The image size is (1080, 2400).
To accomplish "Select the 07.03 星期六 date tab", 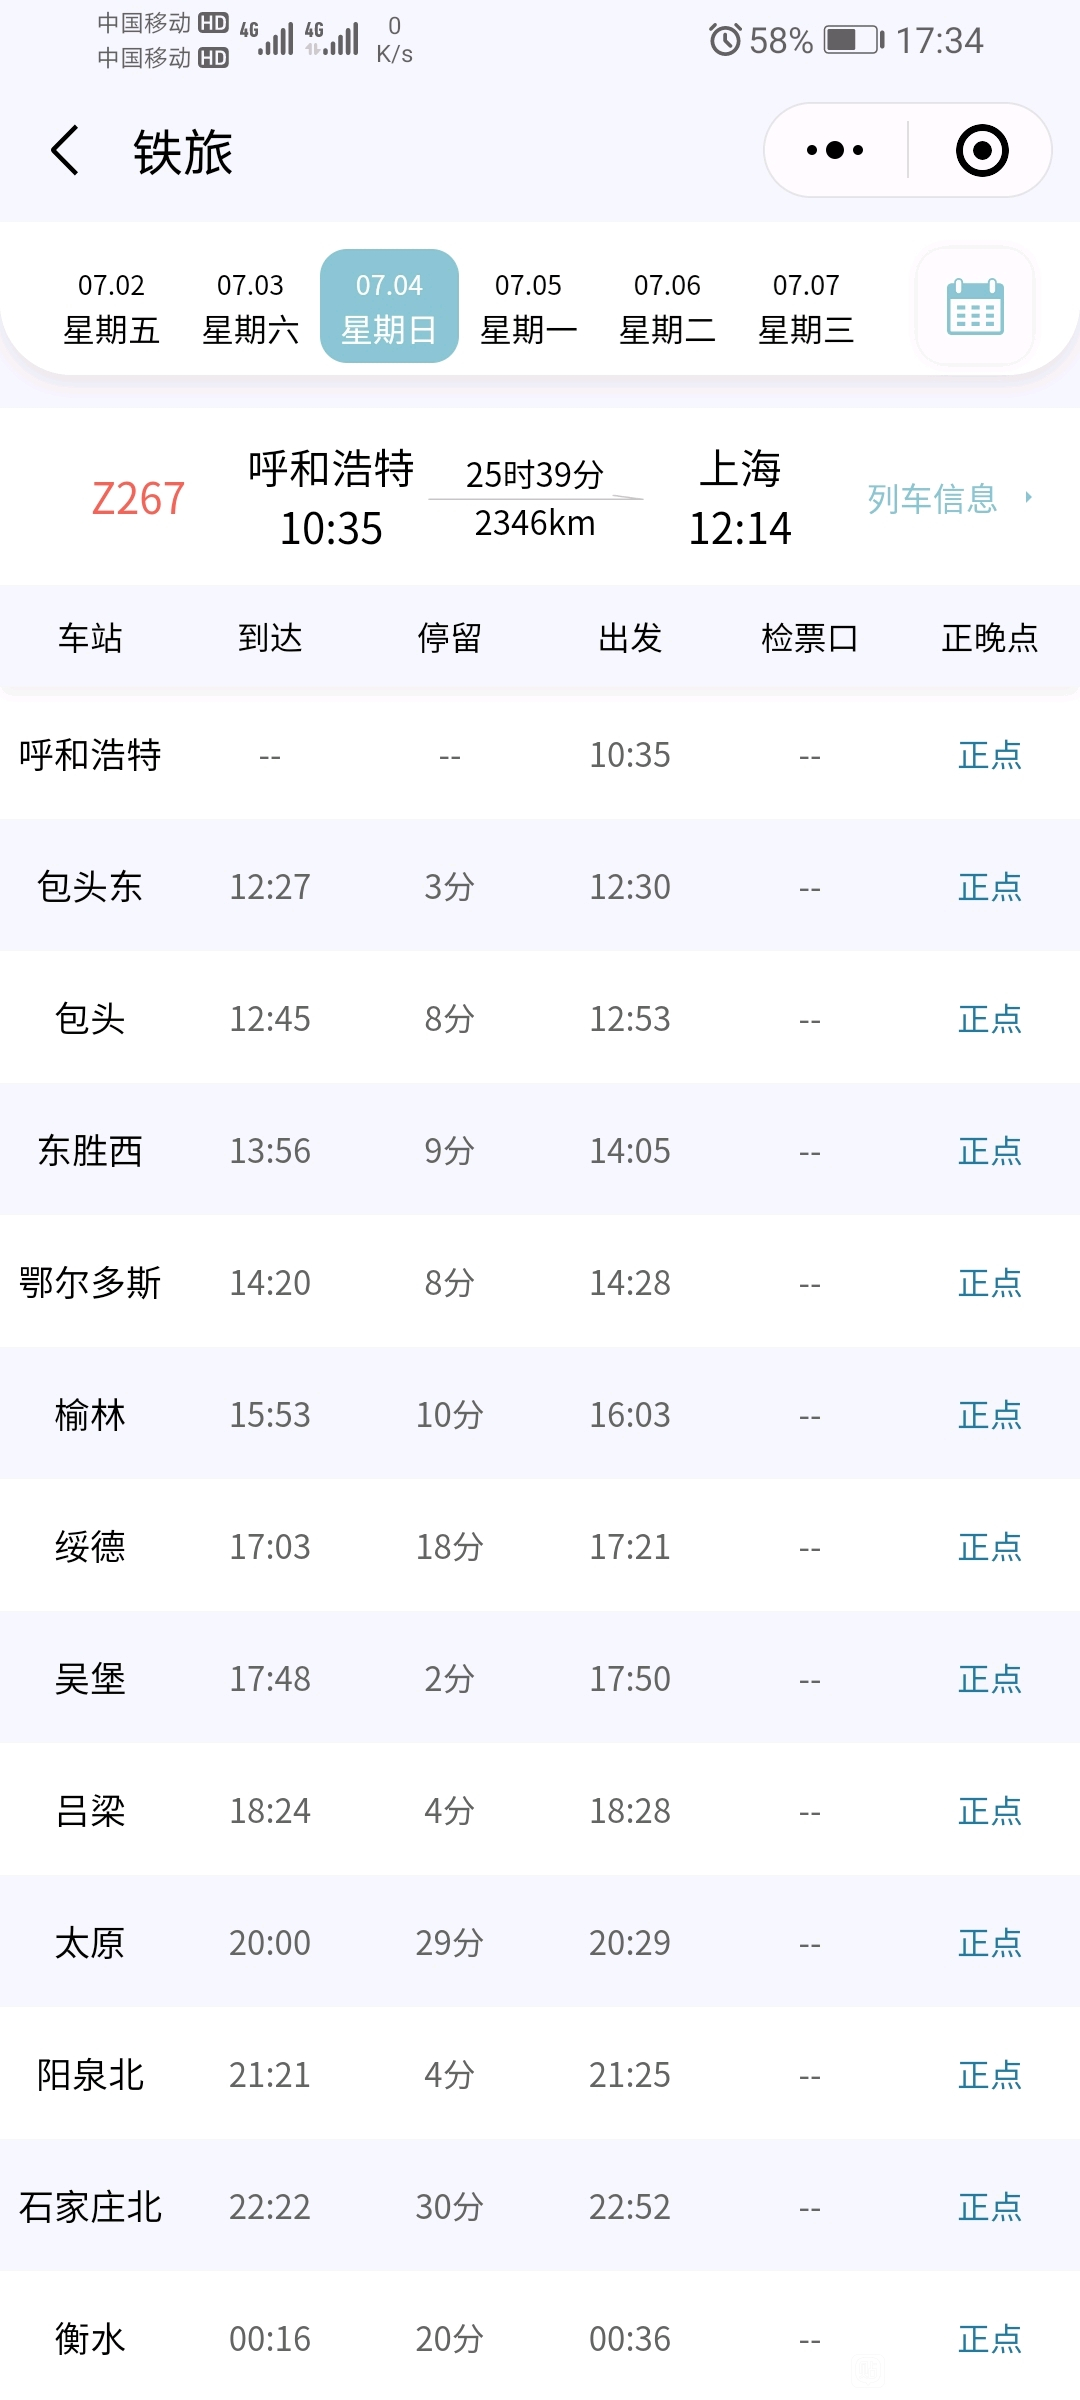I will (250, 307).
